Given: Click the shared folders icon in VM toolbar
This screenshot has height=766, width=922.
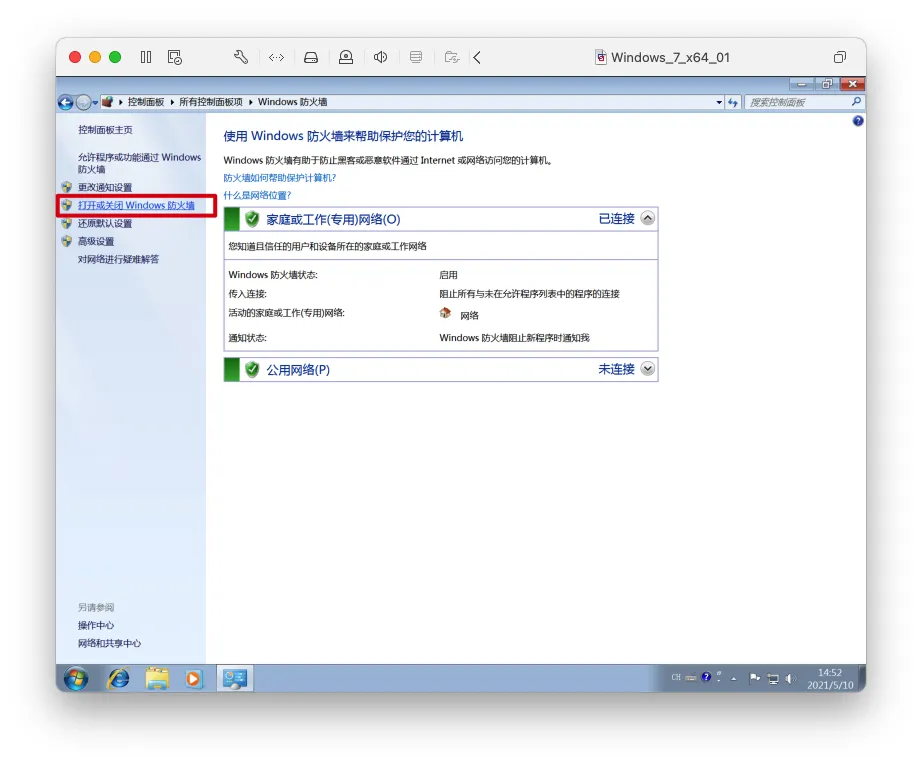Looking at the screenshot, I should point(452,57).
